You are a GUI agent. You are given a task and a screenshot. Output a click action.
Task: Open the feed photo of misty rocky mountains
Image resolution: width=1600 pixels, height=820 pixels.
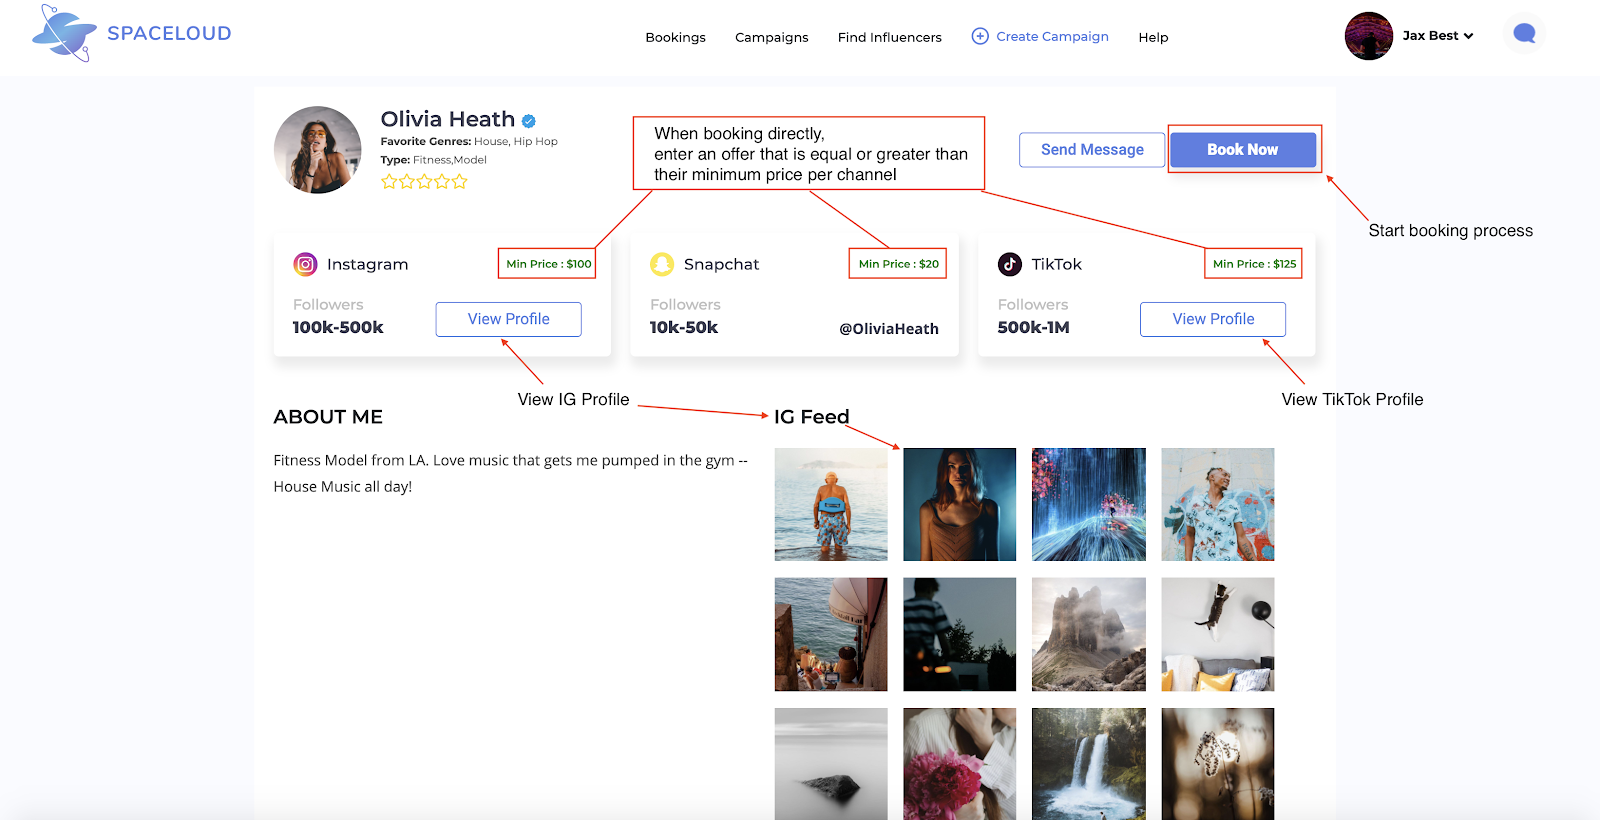(x=1089, y=634)
